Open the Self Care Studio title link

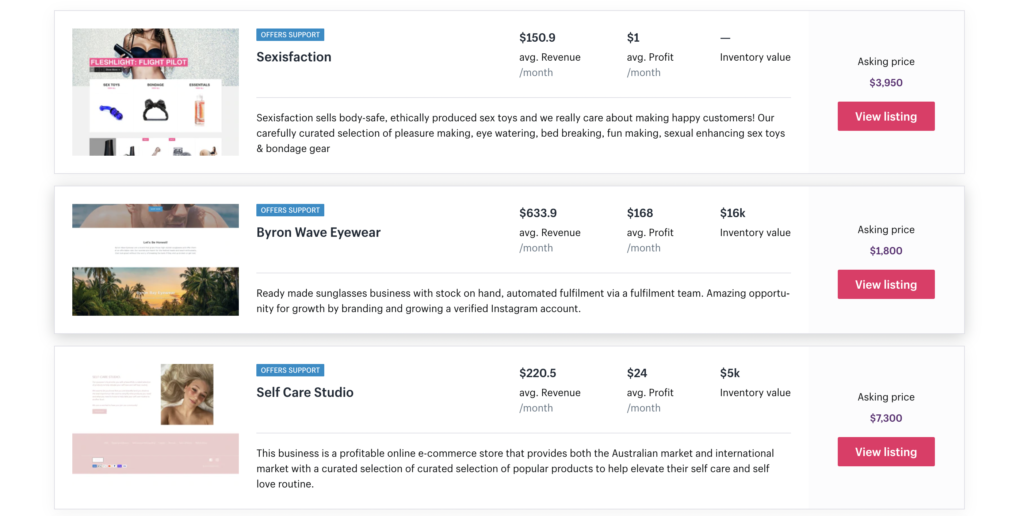coord(305,393)
